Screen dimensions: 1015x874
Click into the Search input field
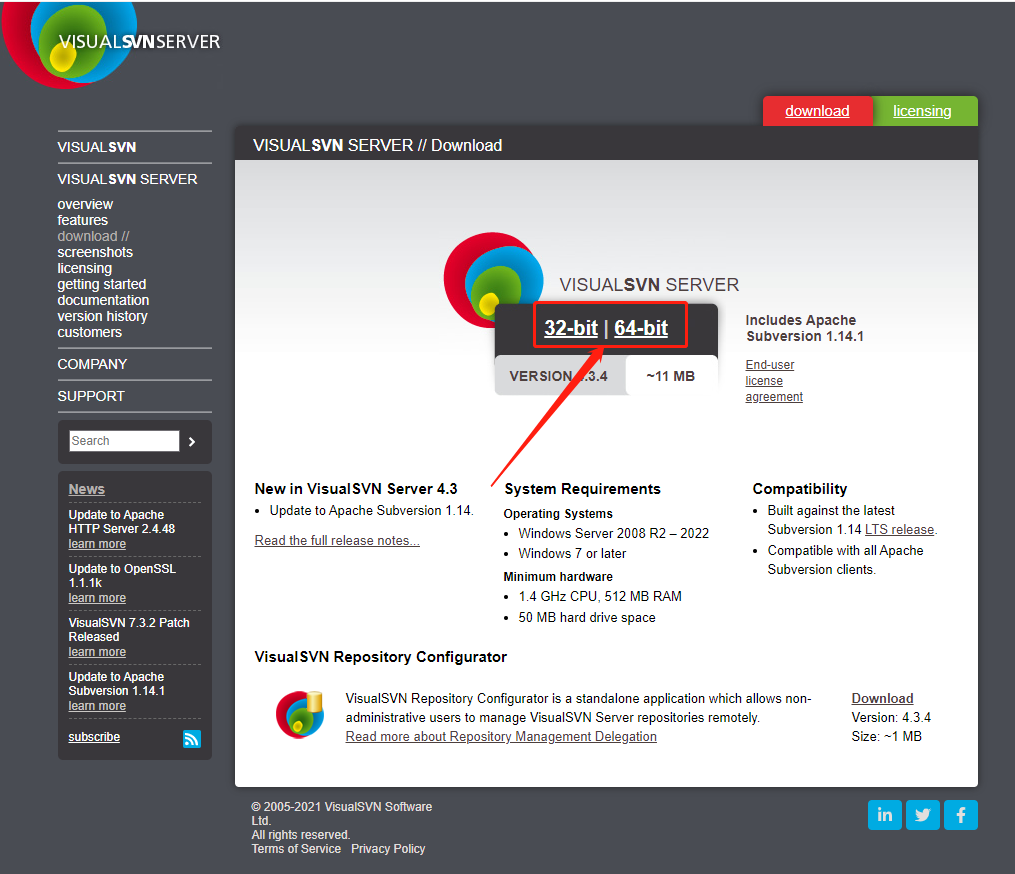click(x=124, y=441)
